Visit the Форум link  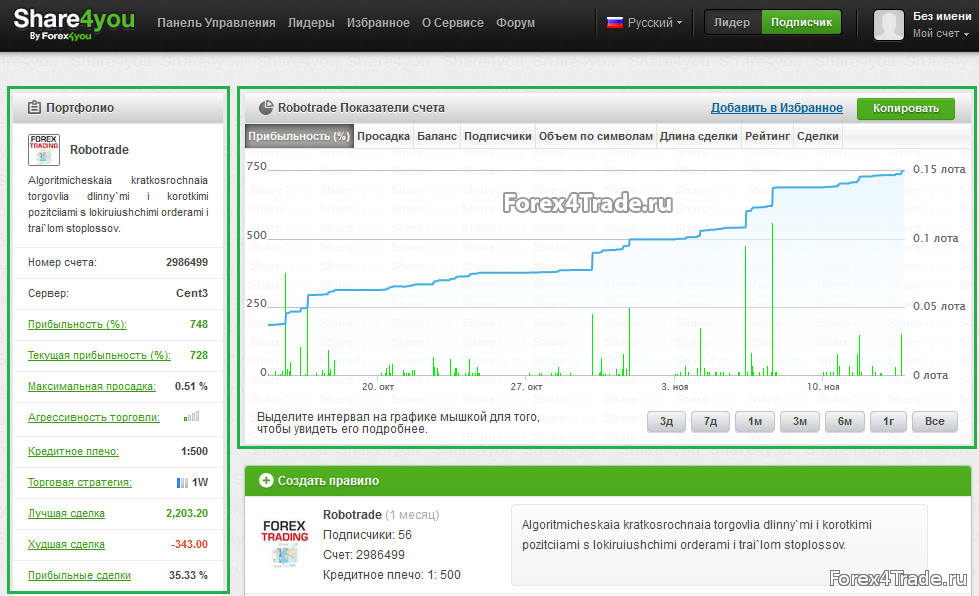pos(515,22)
